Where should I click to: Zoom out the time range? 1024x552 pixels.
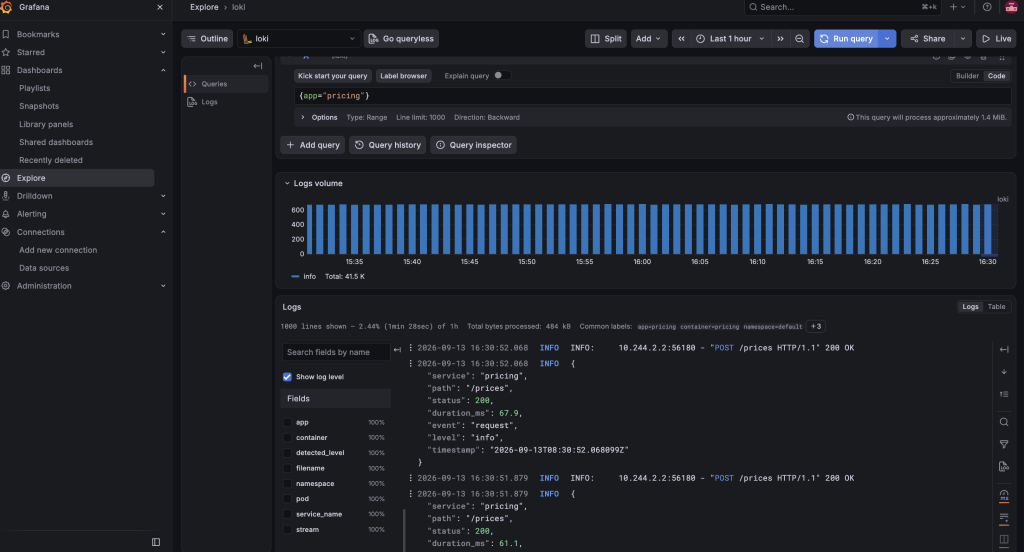pos(799,39)
